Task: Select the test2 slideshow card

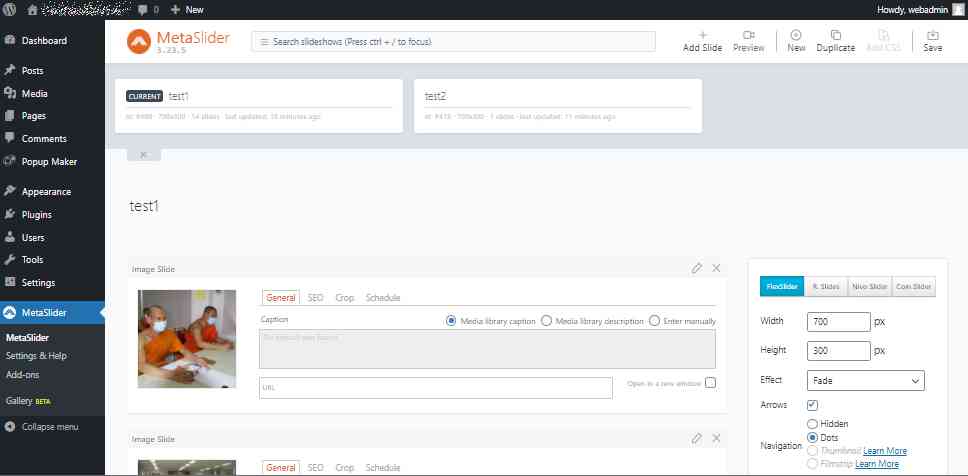Action: click(x=557, y=105)
